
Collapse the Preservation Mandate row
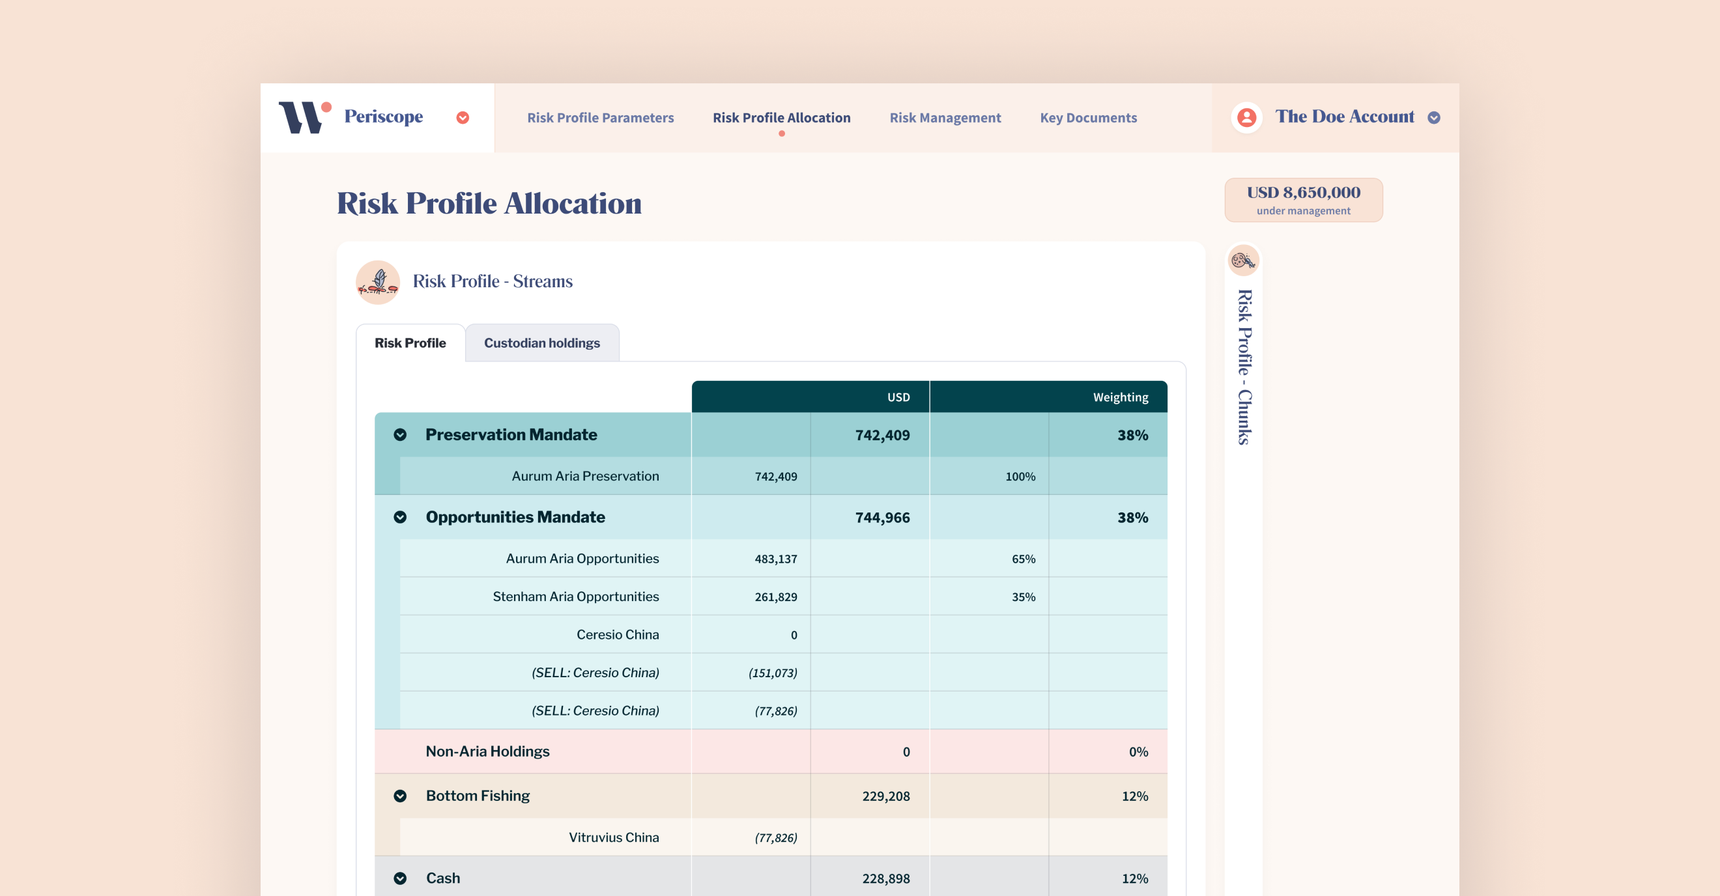[400, 435]
